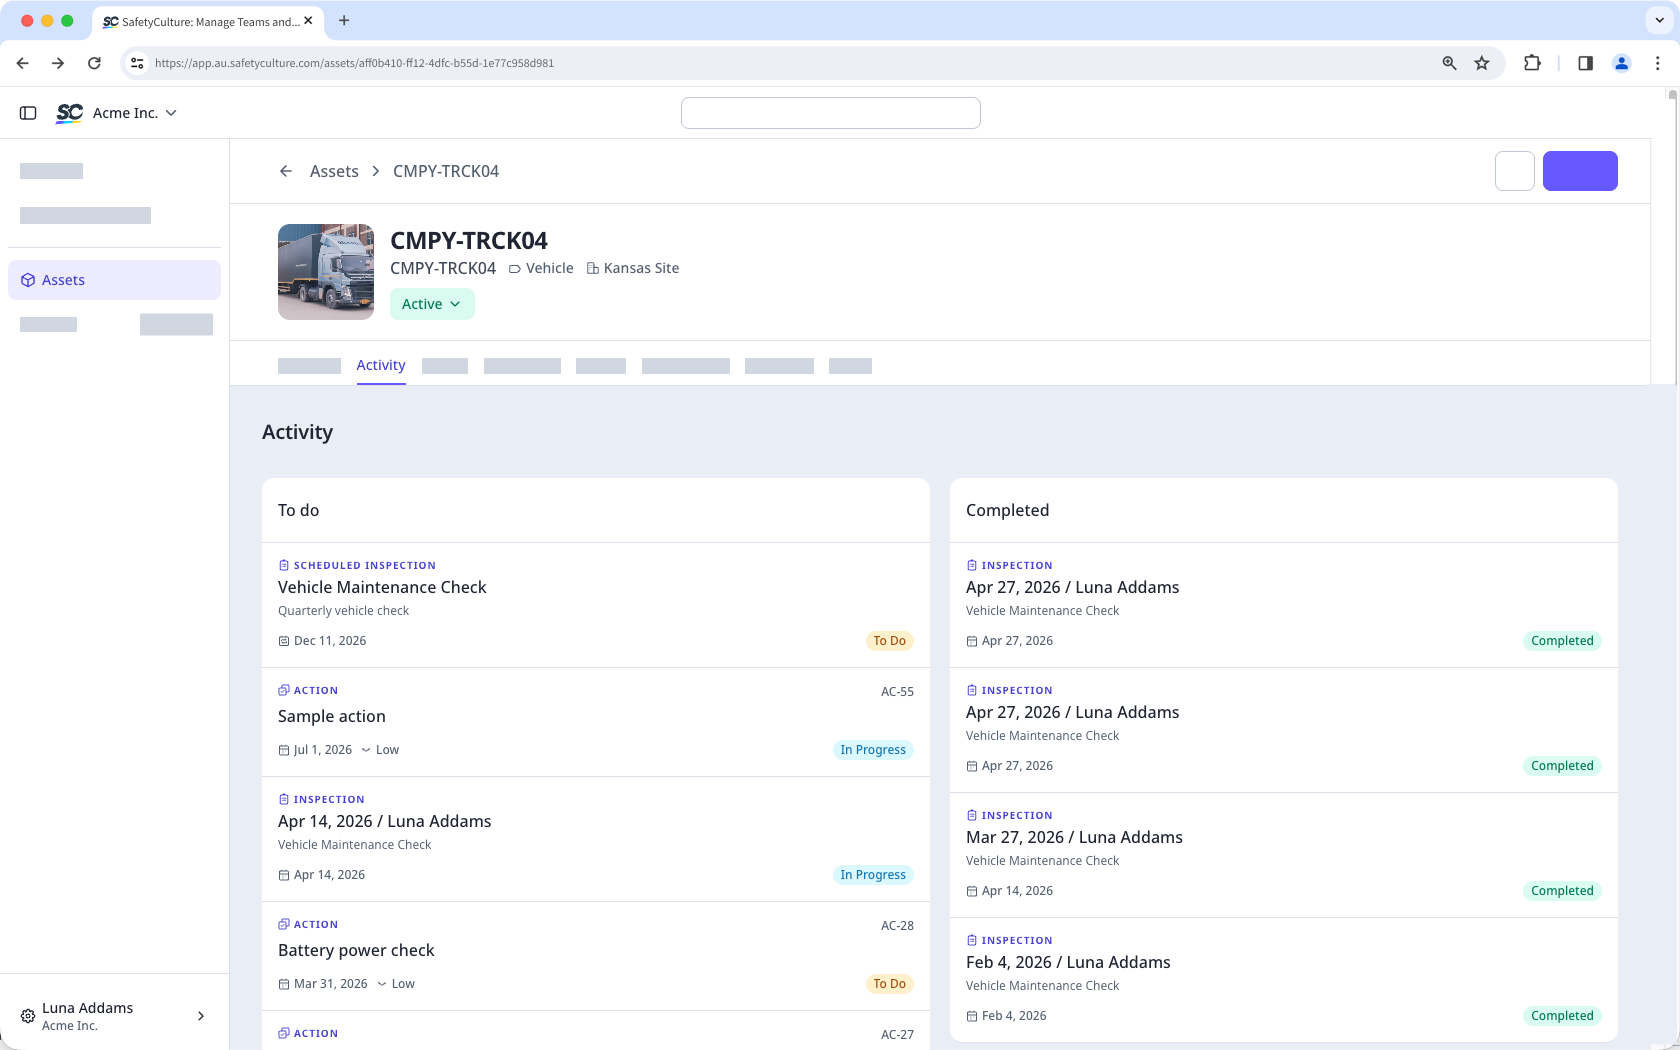Click the white outlined button at top right
This screenshot has width=1680, height=1050.
pyautogui.click(x=1515, y=171)
